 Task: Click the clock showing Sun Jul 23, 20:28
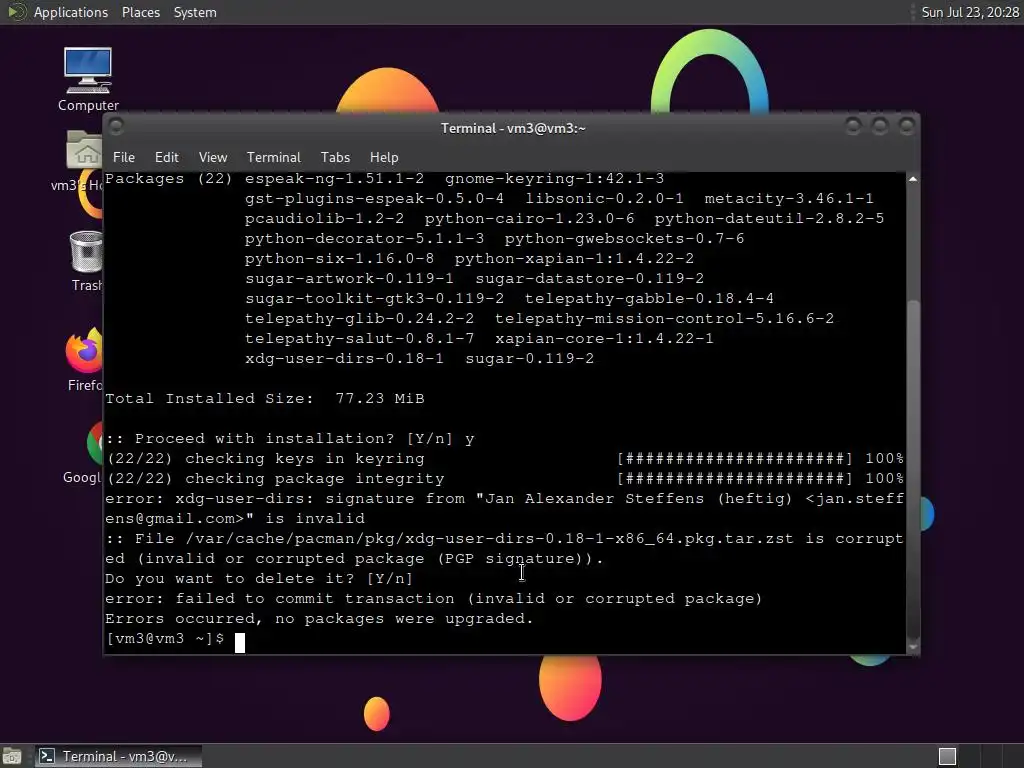[x=970, y=12]
